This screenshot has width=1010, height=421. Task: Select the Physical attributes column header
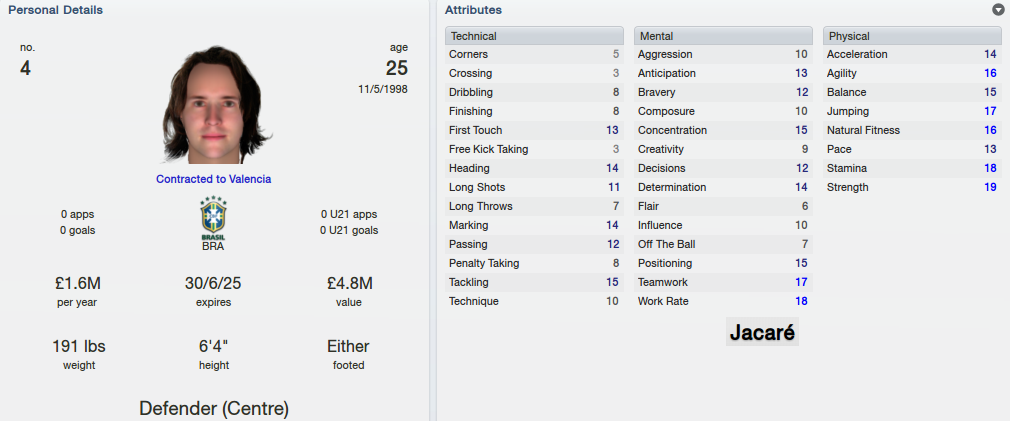[912, 36]
